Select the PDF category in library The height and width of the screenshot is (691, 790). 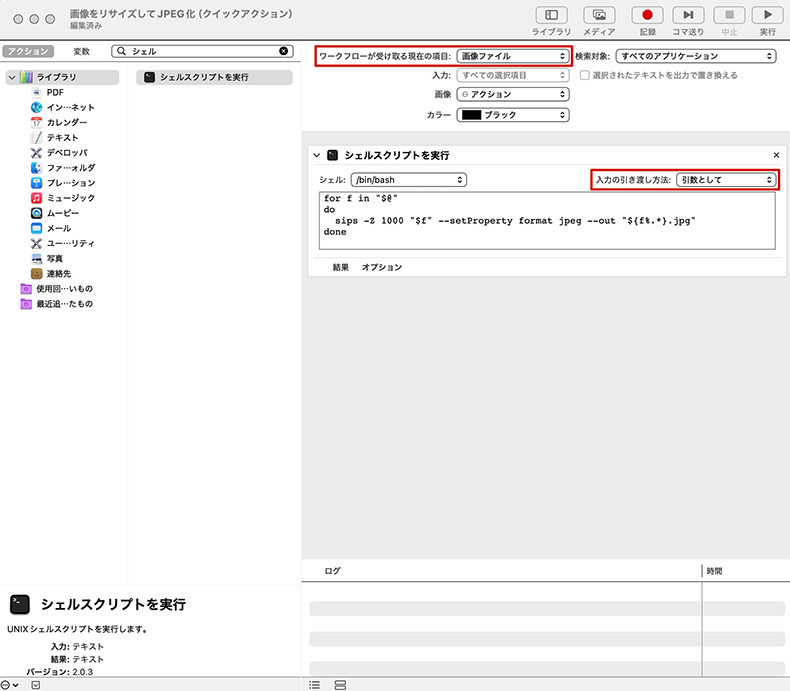55,92
